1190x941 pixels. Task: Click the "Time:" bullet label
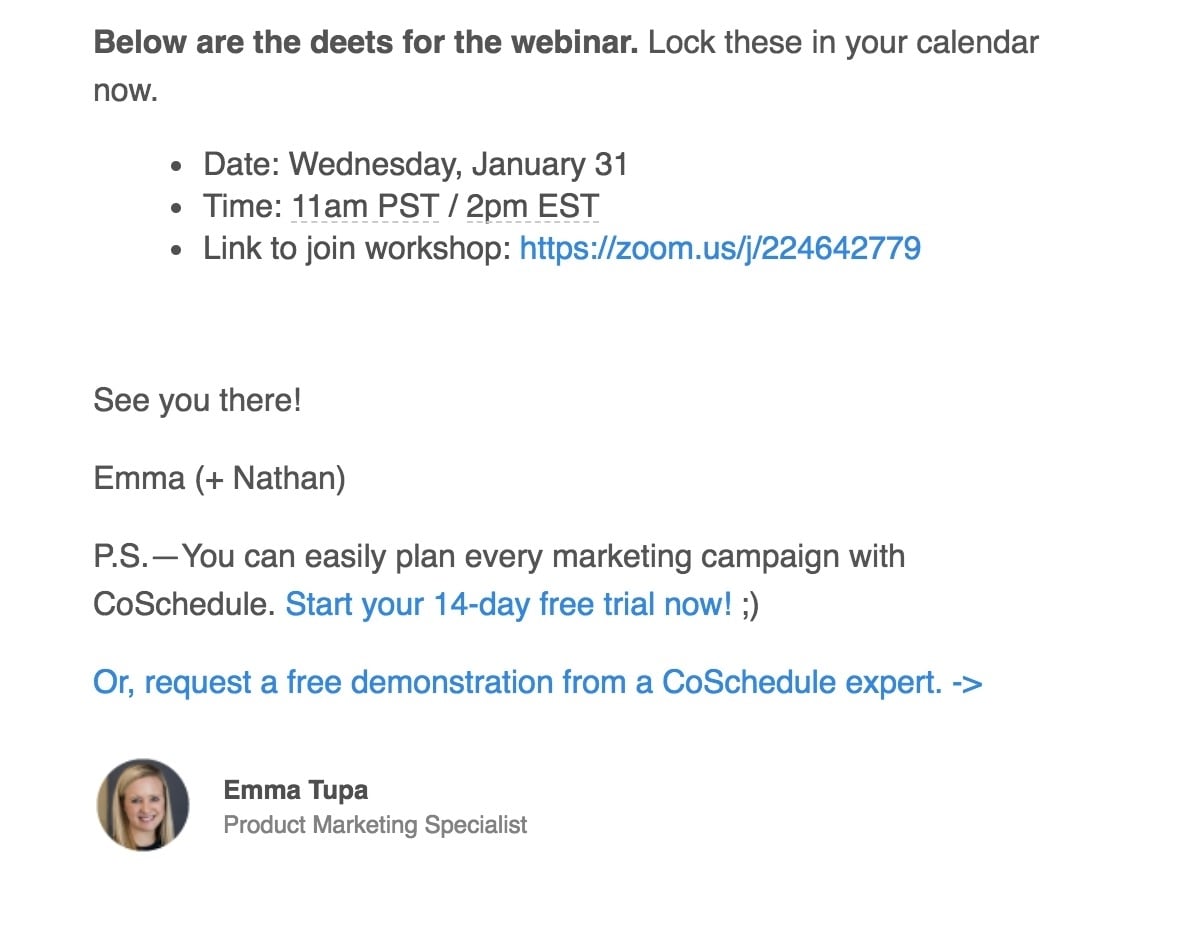(x=243, y=207)
